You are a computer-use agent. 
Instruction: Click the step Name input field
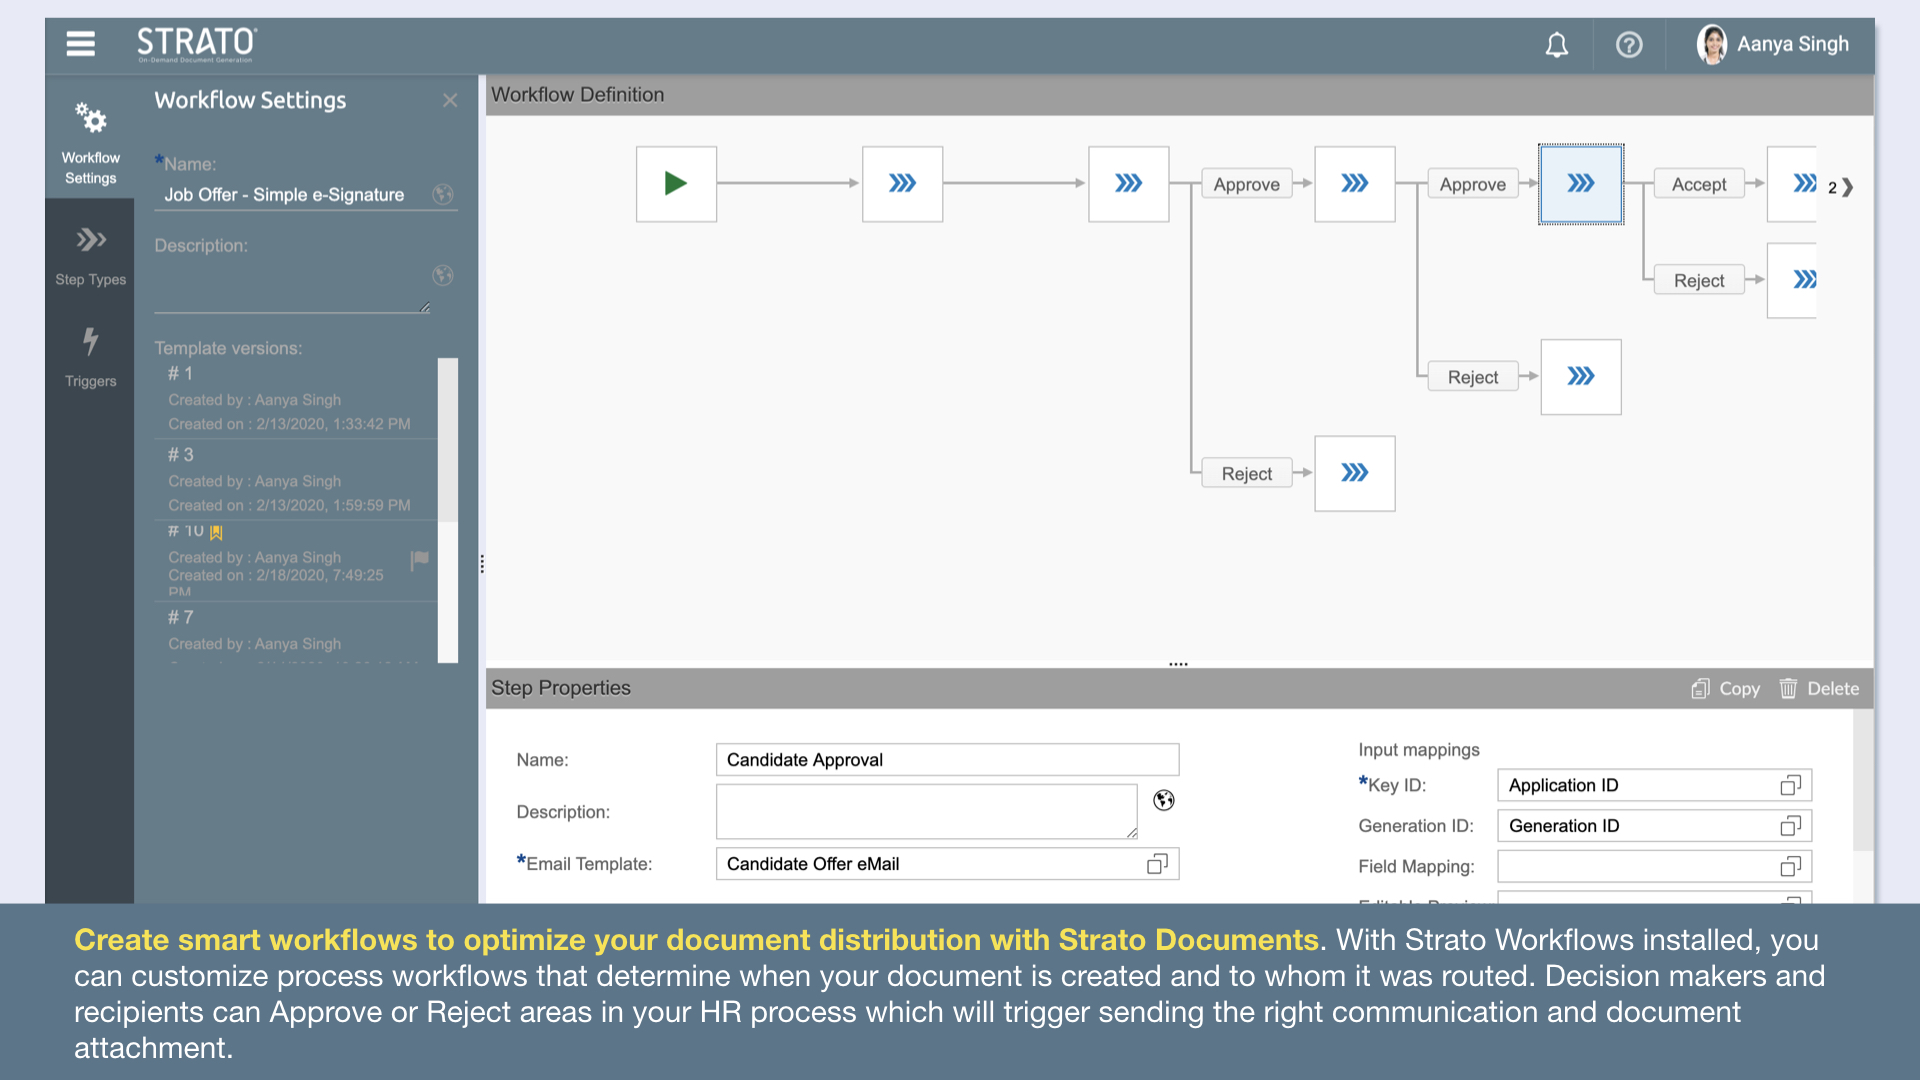(x=947, y=760)
